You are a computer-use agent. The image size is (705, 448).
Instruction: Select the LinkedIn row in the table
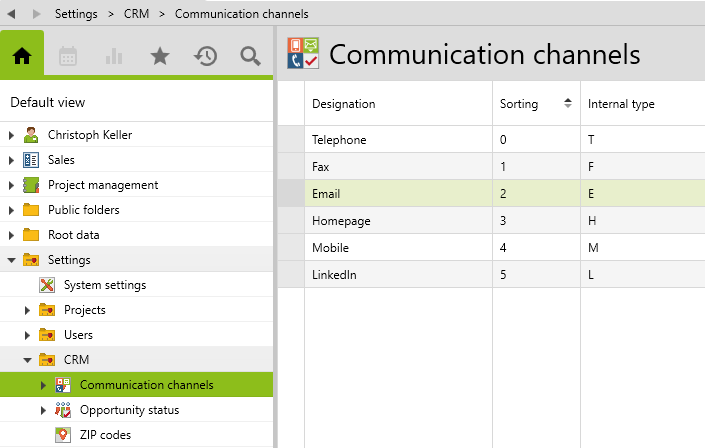pos(334,274)
